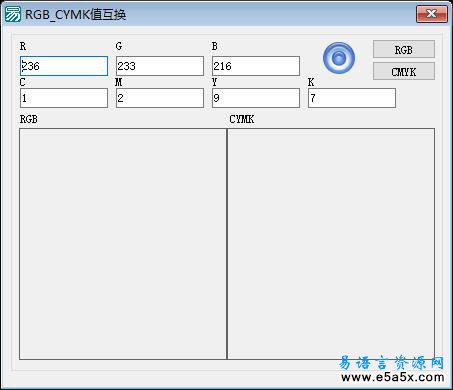Close the RGB_CYMK conversion window

click(x=432, y=14)
